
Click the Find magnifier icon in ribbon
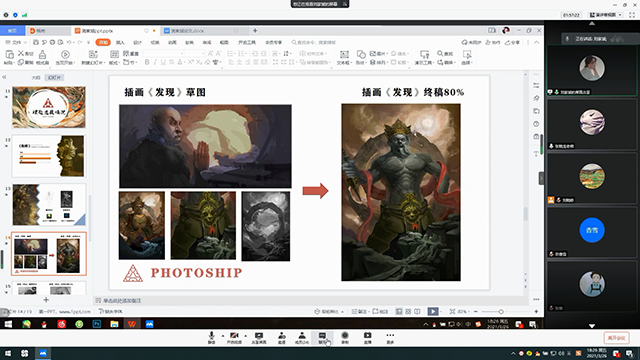click(440, 53)
